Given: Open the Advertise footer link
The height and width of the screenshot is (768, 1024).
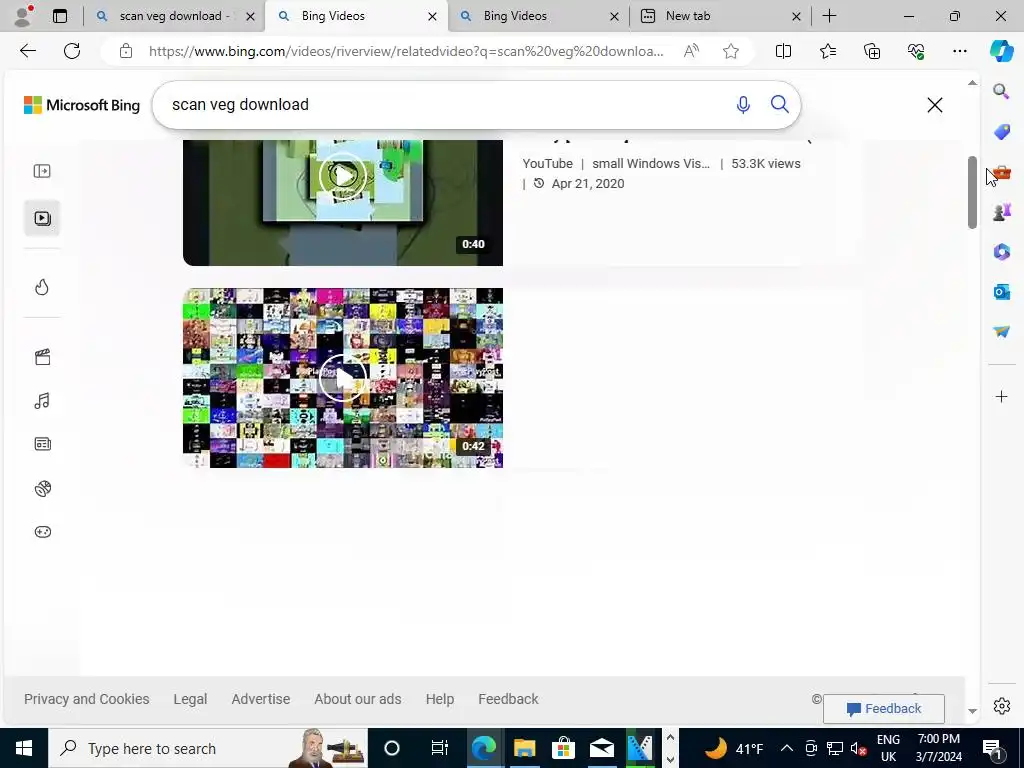Looking at the screenshot, I should (x=261, y=699).
